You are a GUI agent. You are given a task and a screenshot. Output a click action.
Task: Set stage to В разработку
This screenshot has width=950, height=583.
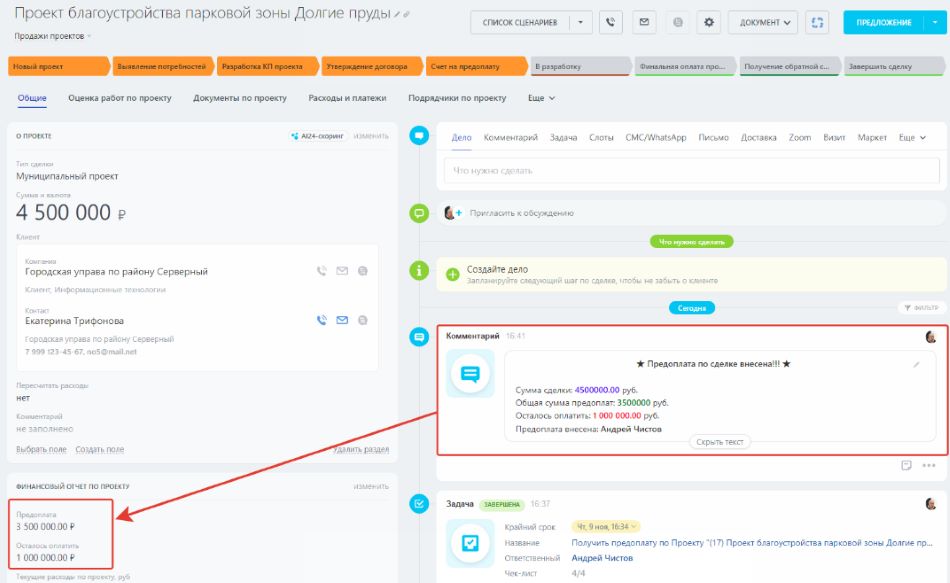[580, 66]
